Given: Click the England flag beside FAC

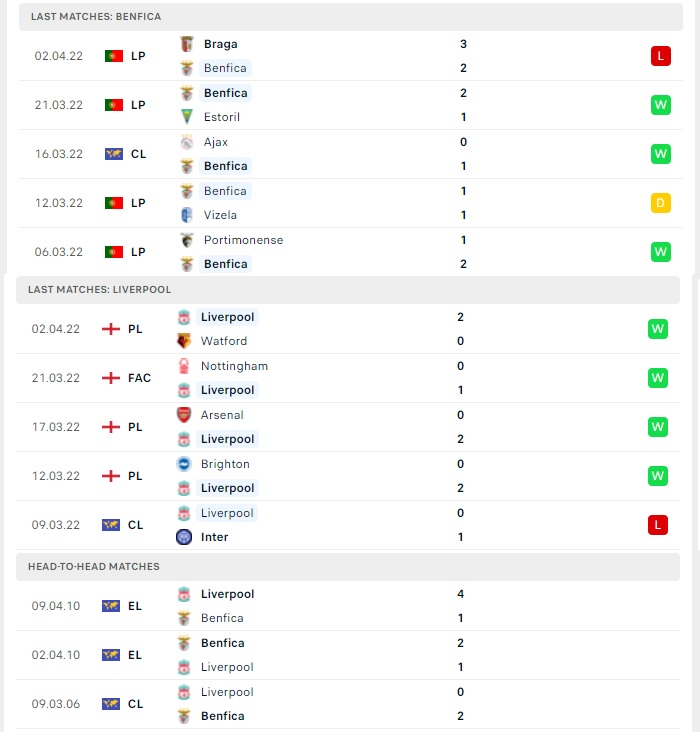Looking at the screenshot, I should [x=111, y=378].
